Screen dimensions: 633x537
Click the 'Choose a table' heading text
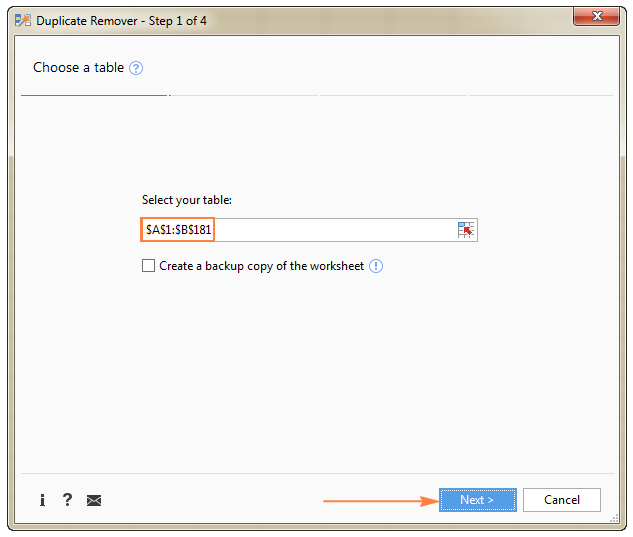pyautogui.click(x=78, y=68)
